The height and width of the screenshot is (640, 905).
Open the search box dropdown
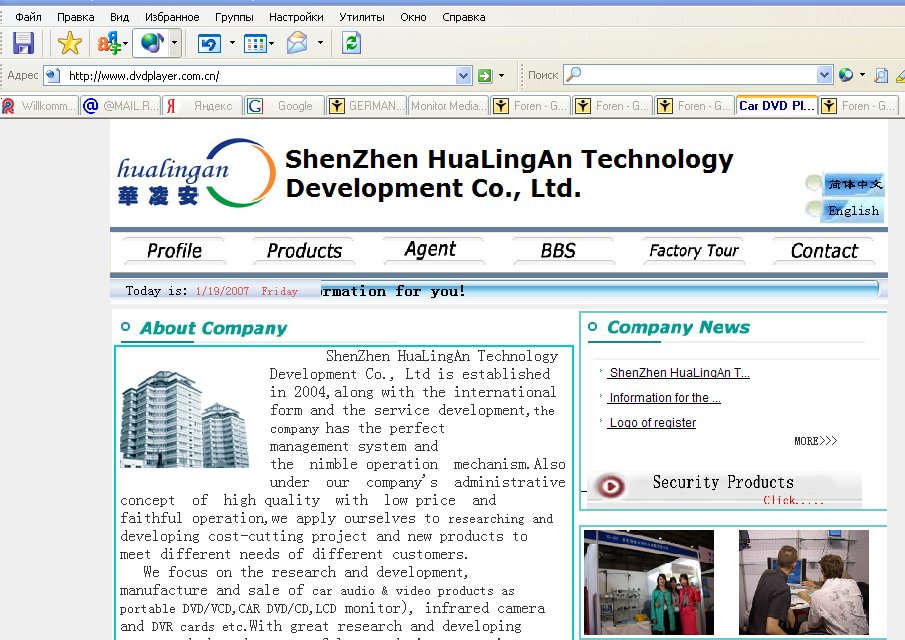click(825, 75)
